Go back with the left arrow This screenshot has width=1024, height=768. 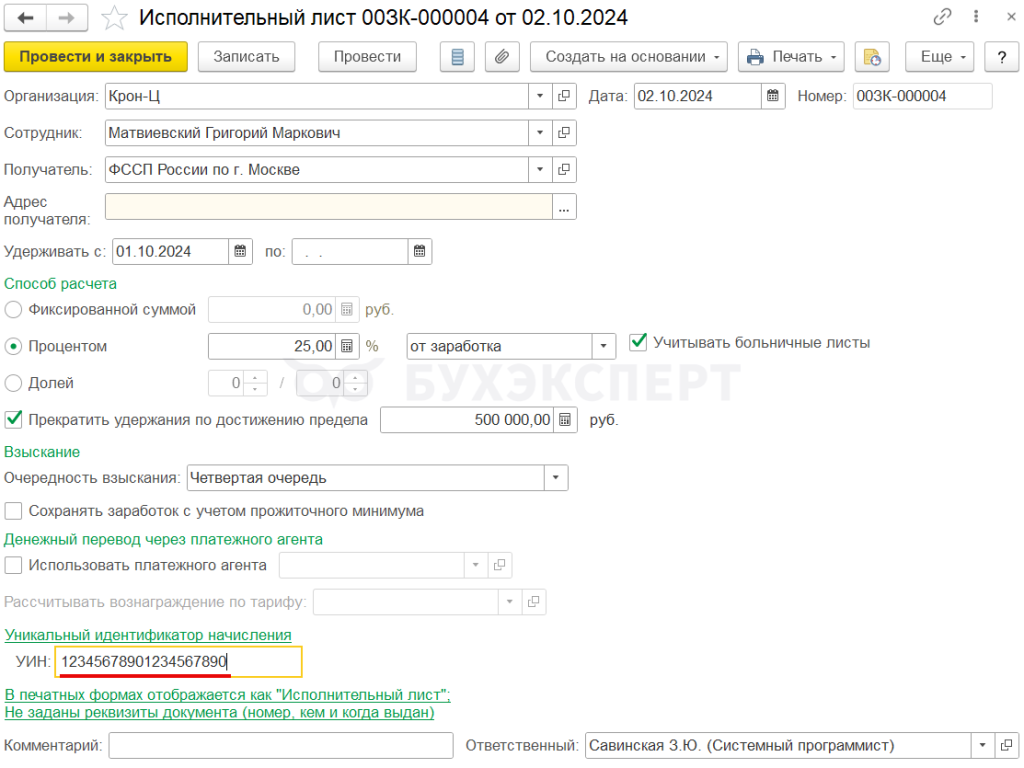pos(26,18)
